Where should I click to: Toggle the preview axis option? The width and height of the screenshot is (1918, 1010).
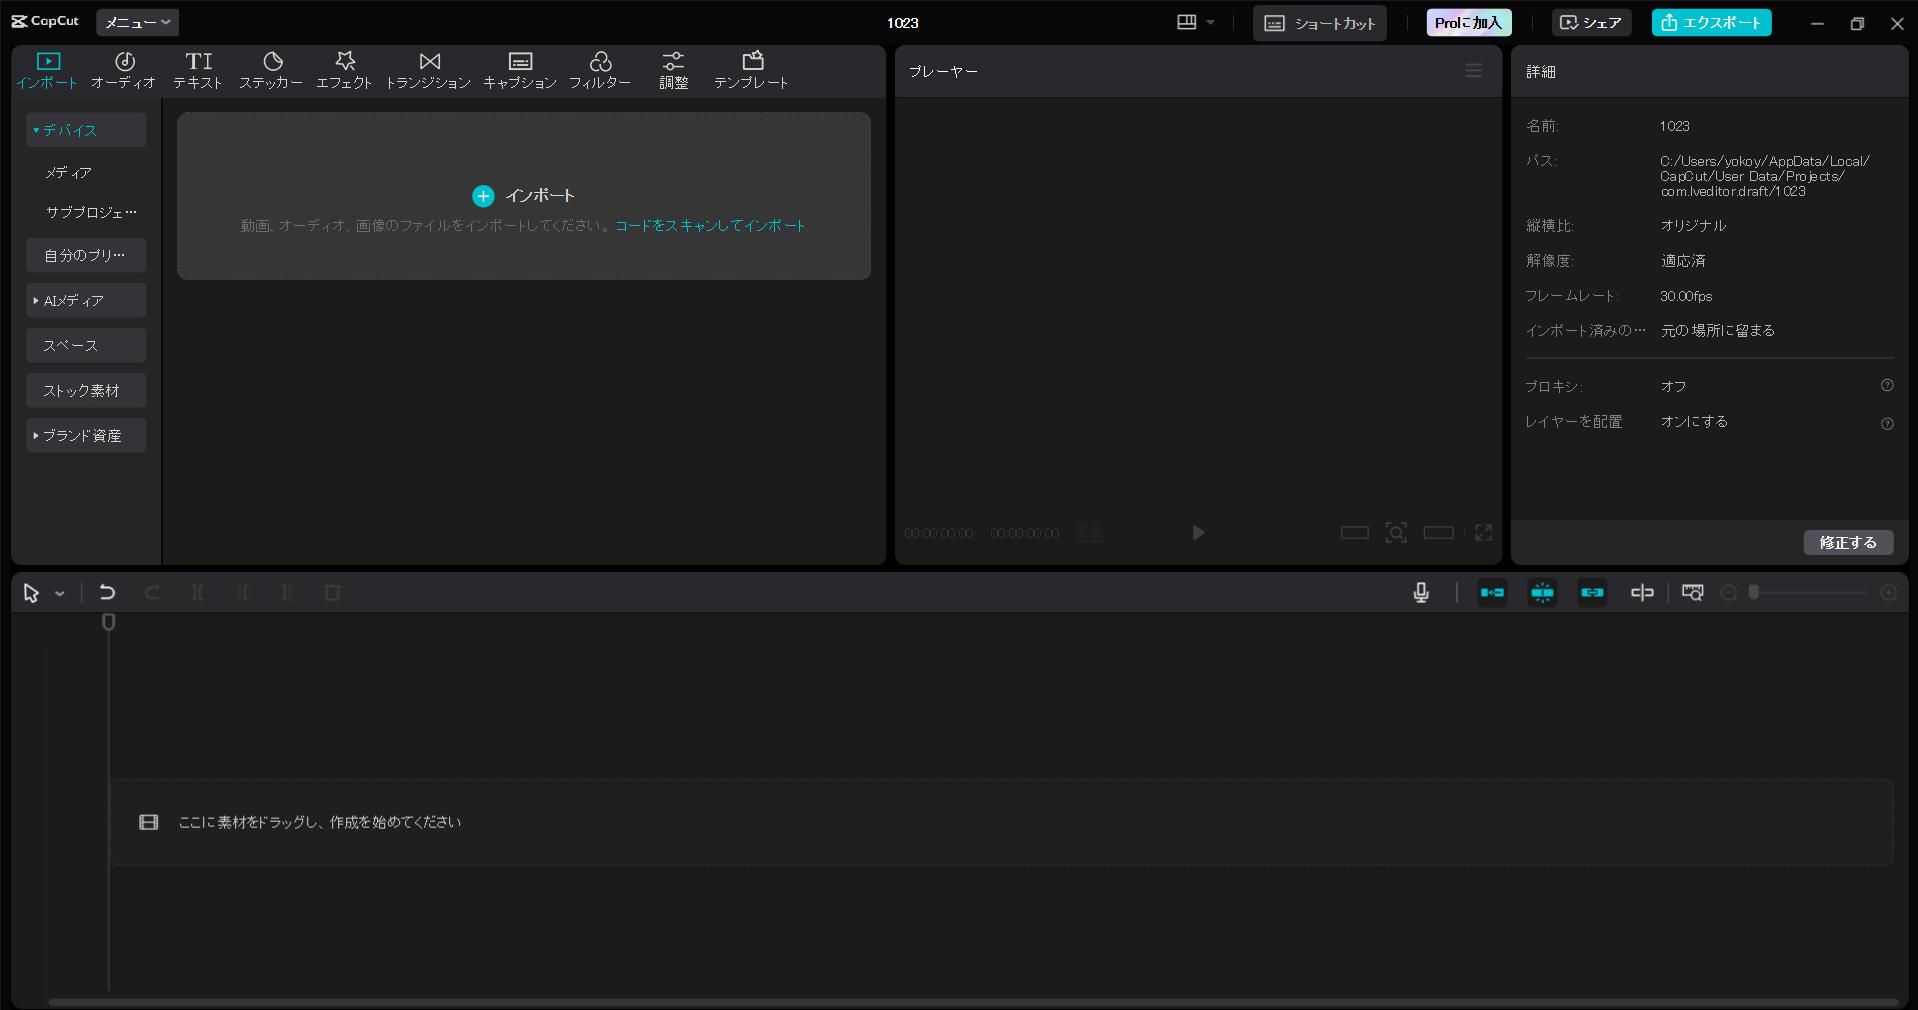coord(1642,593)
